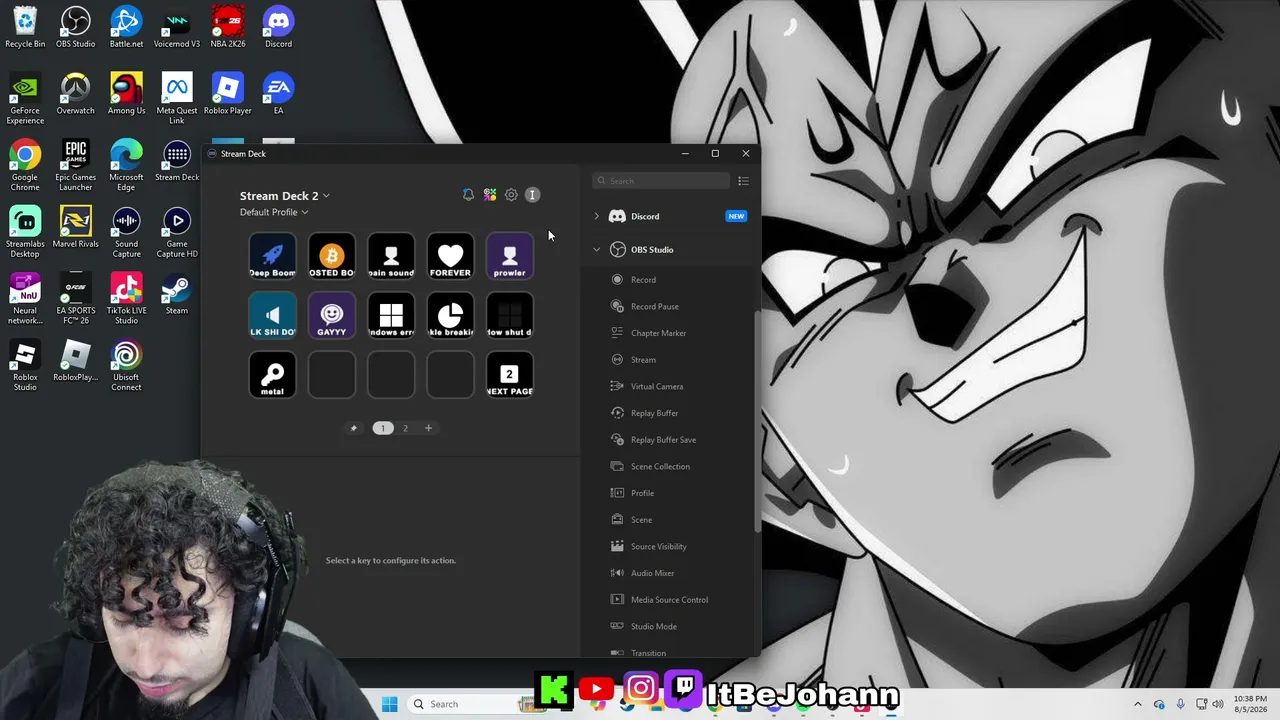Open the Stream Deck Marketplace icon
The height and width of the screenshot is (720, 1280).
[490, 195]
